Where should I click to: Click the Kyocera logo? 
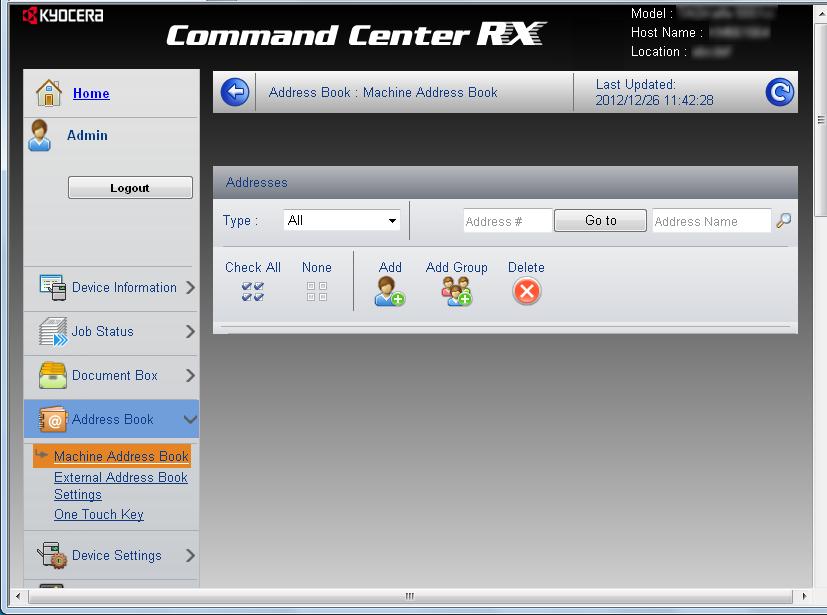click(x=63, y=15)
